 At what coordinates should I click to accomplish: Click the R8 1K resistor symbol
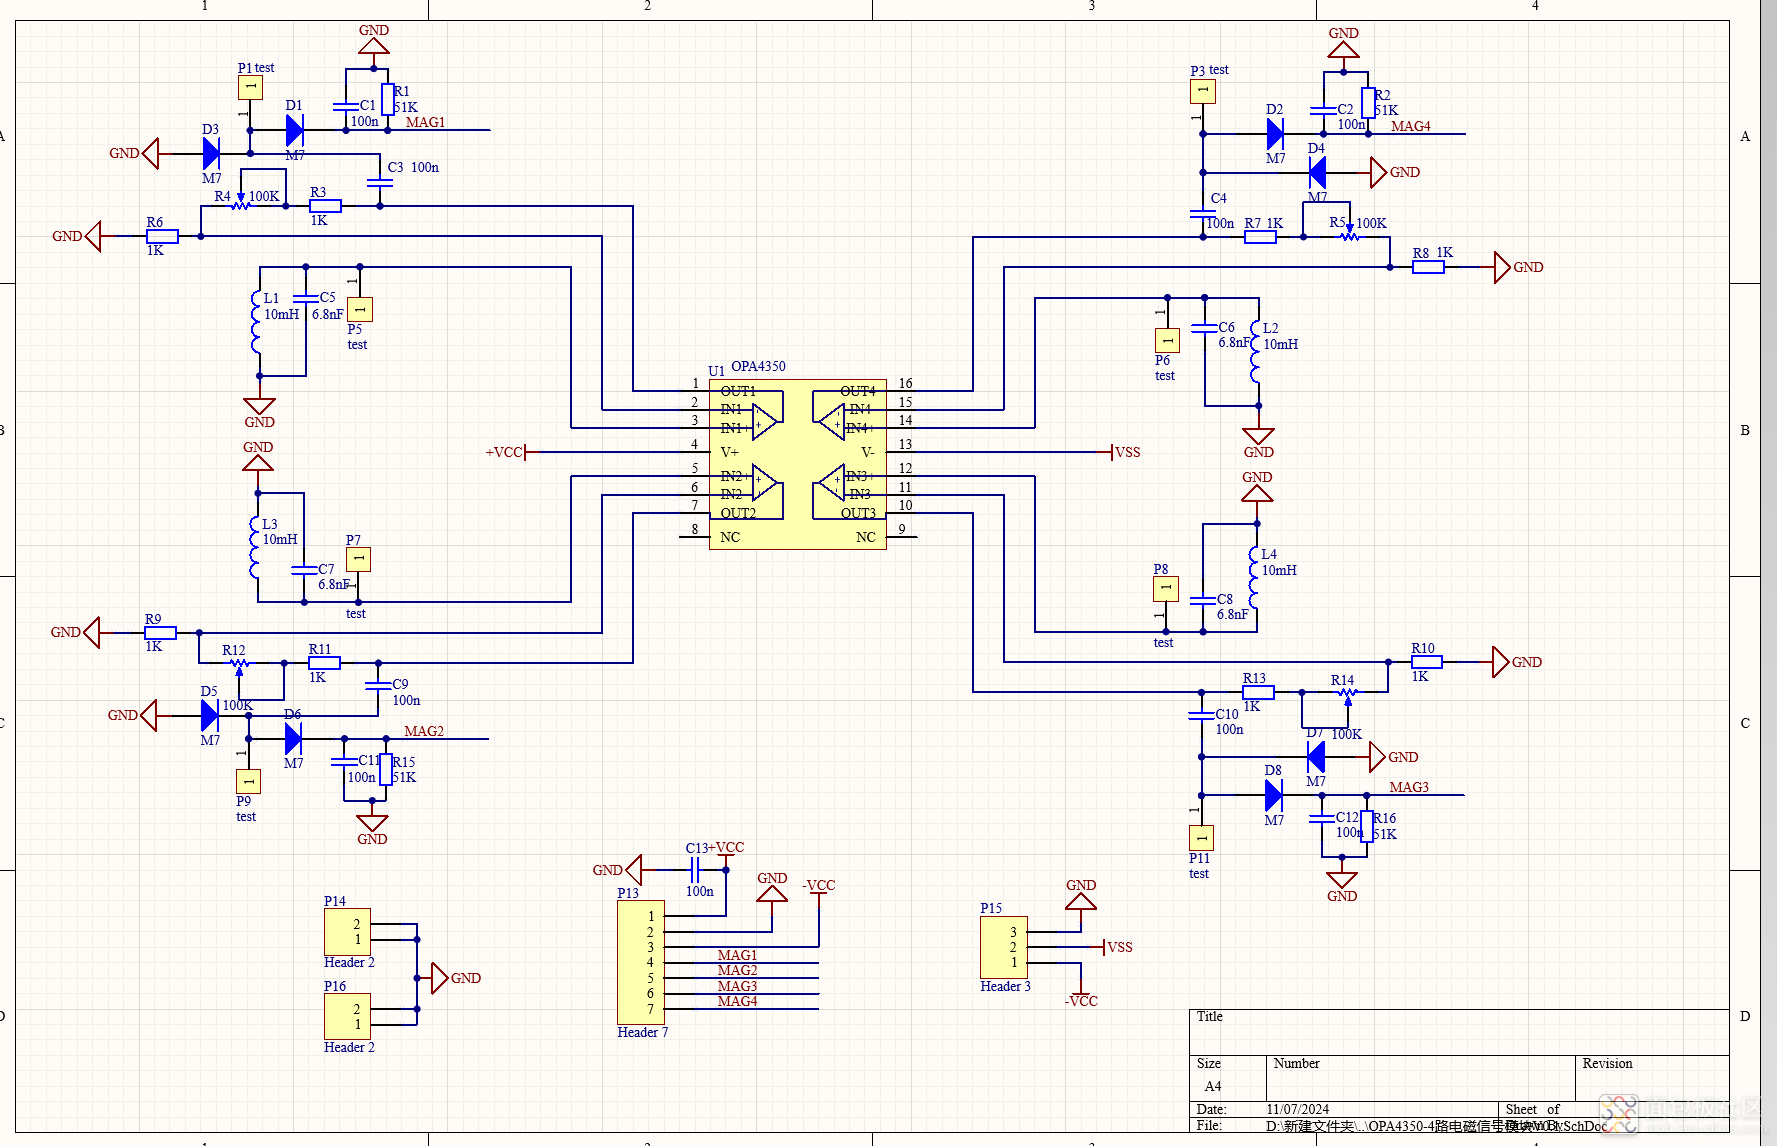(1428, 267)
